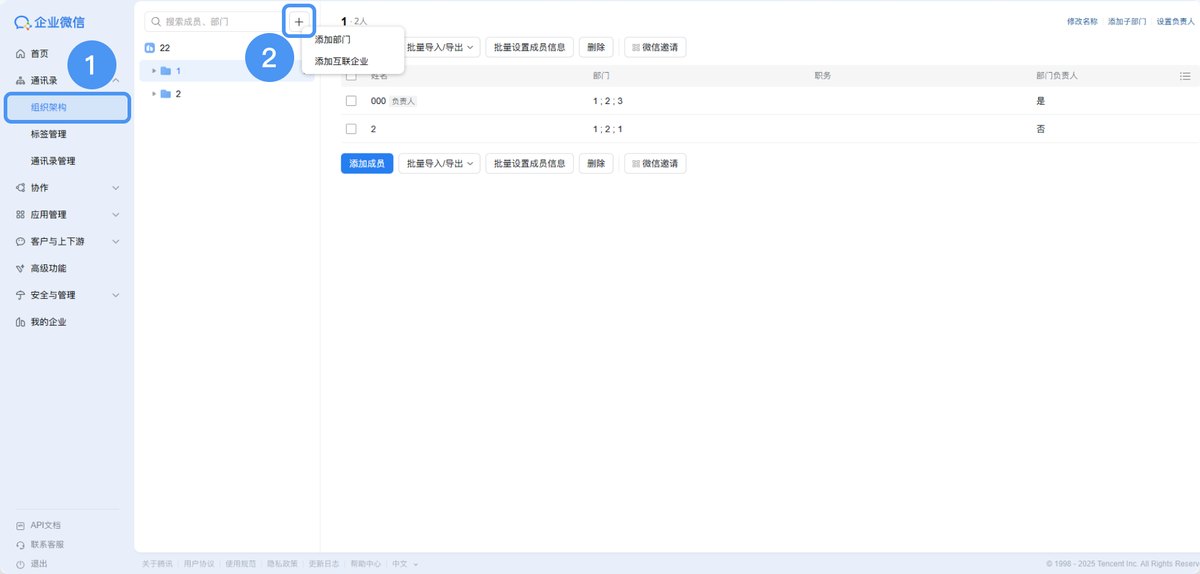Click the 22 company root icon
Screen dimensions: 1200x574
tap(150, 48)
